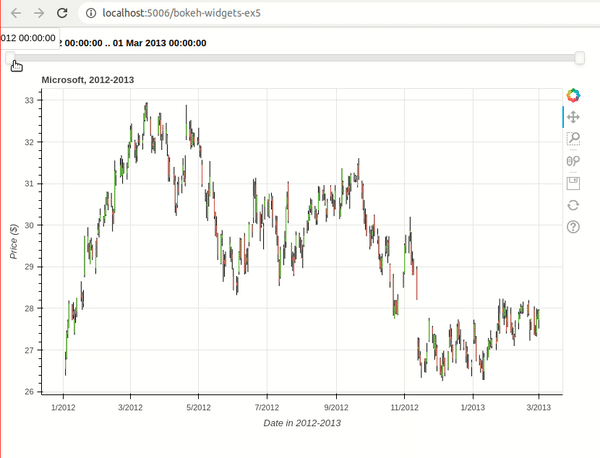Click the '31' y-axis tick label
Screen dimensions: 600x458
[x=29, y=184]
